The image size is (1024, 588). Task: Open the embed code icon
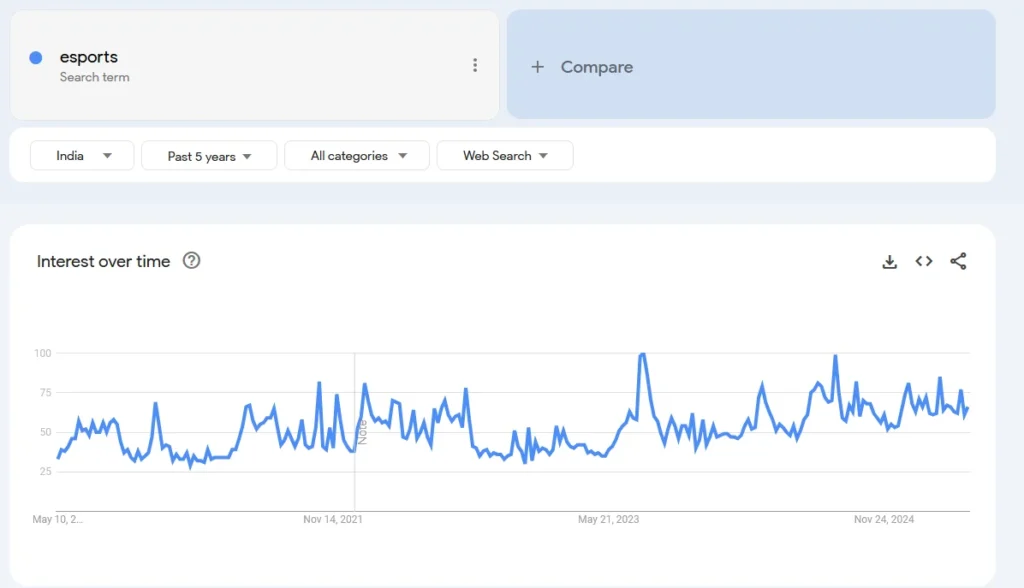tap(924, 262)
